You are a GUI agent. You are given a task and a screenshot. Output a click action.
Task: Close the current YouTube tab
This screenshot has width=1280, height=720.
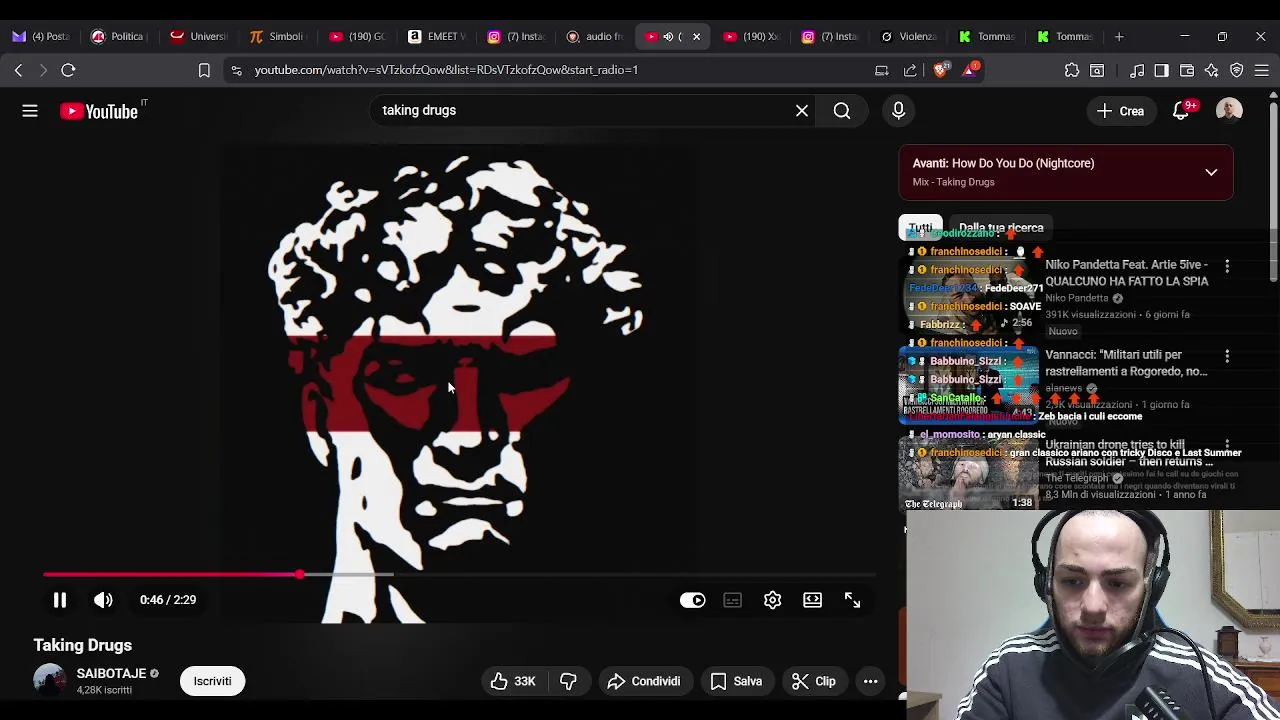[x=696, y=37]
